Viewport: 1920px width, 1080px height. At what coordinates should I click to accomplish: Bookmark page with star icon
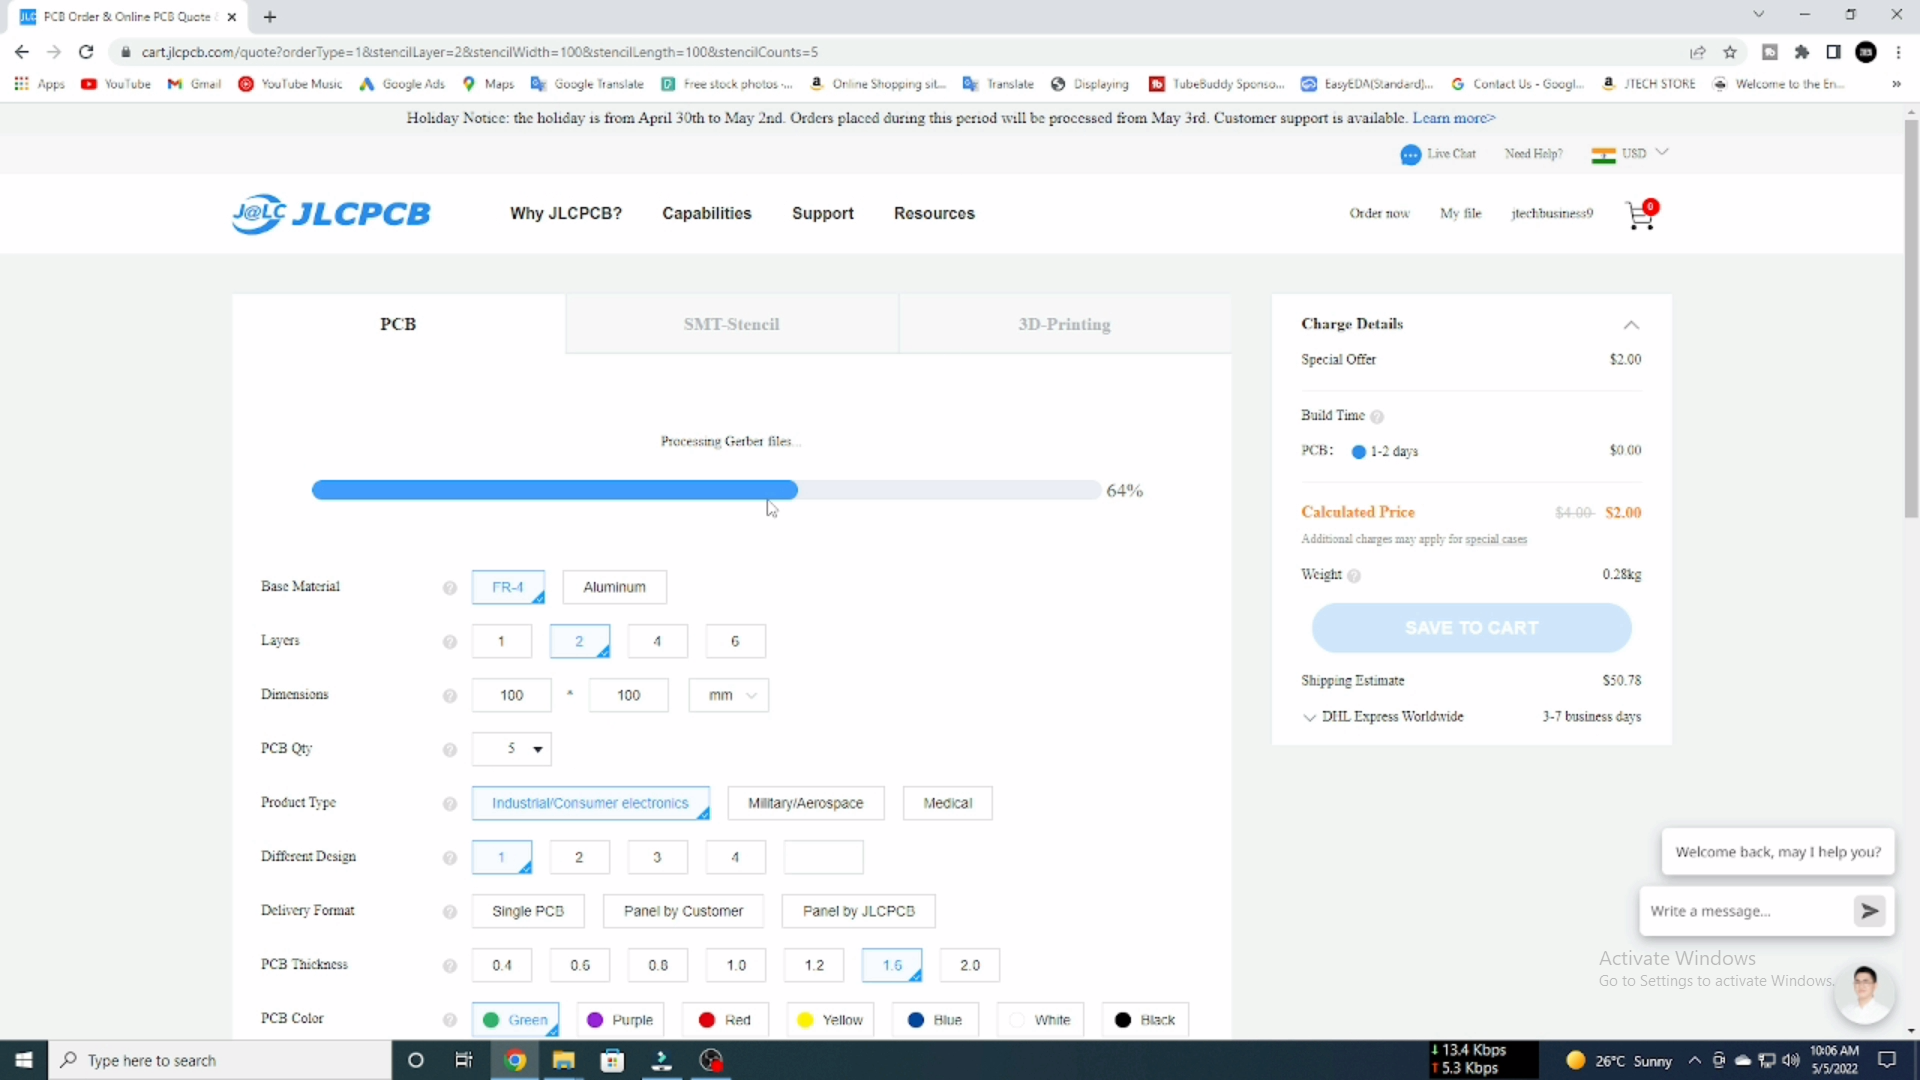pyautogui.click(x=1730, y=52)
